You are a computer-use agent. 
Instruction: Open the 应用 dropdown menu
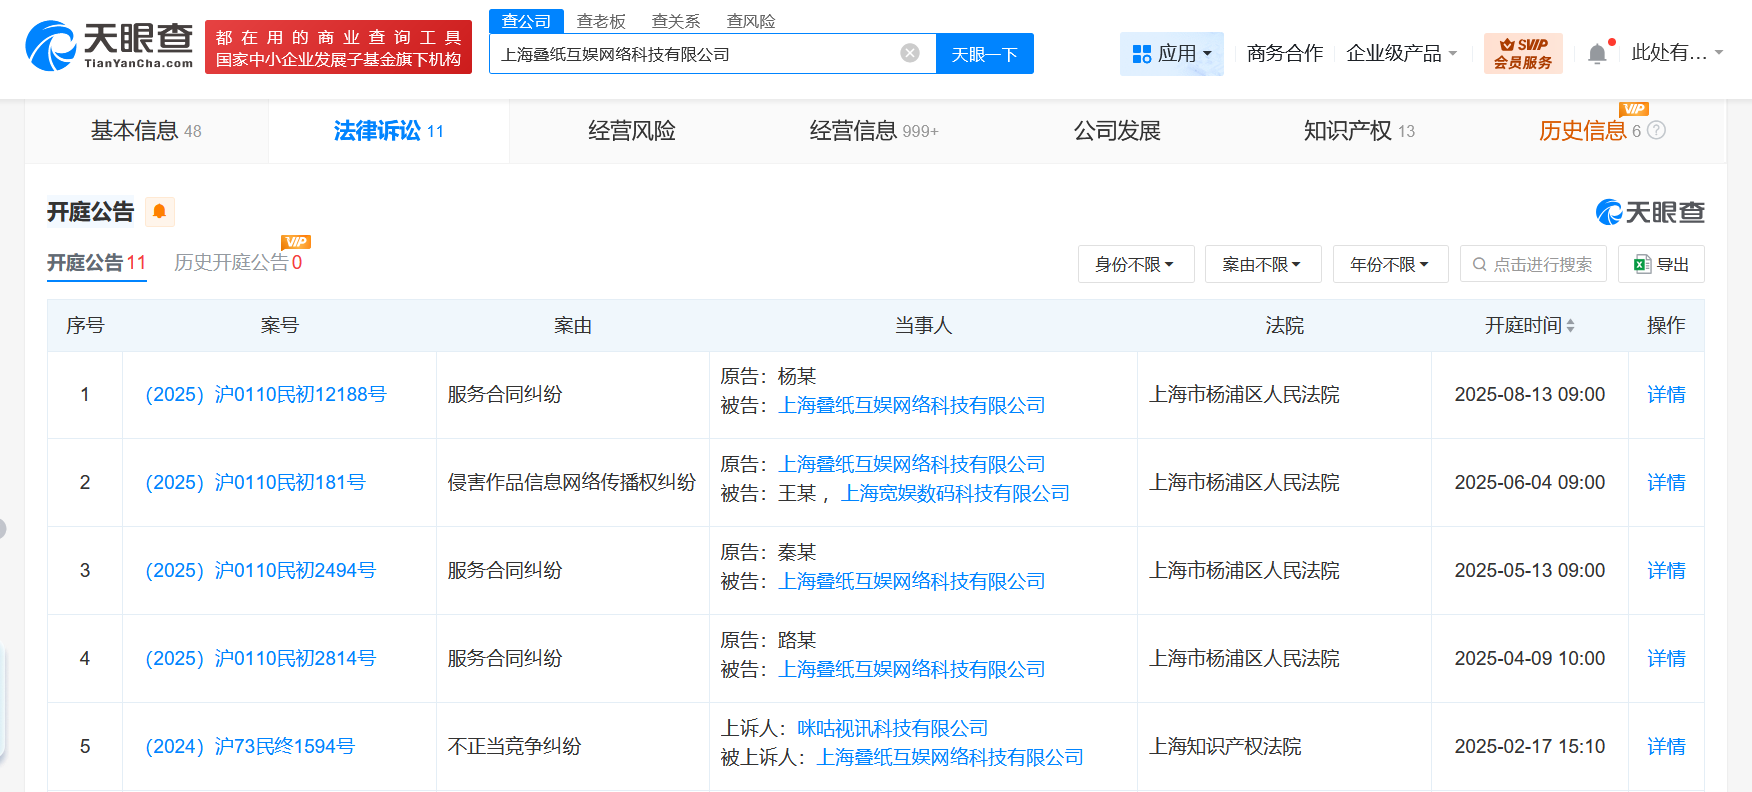[1171, 54]
